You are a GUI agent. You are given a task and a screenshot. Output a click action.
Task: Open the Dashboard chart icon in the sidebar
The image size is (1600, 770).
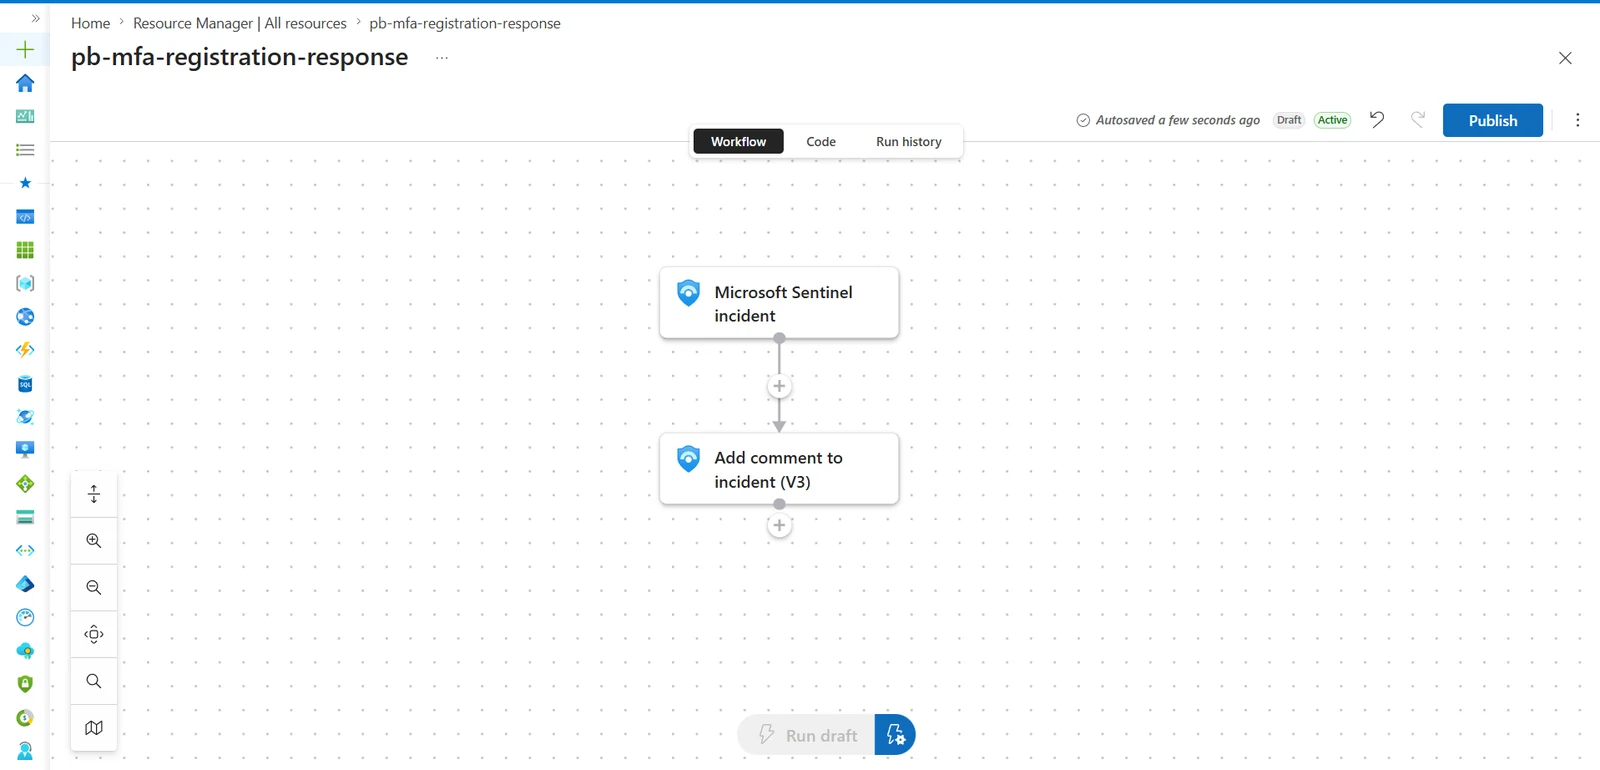25,116
